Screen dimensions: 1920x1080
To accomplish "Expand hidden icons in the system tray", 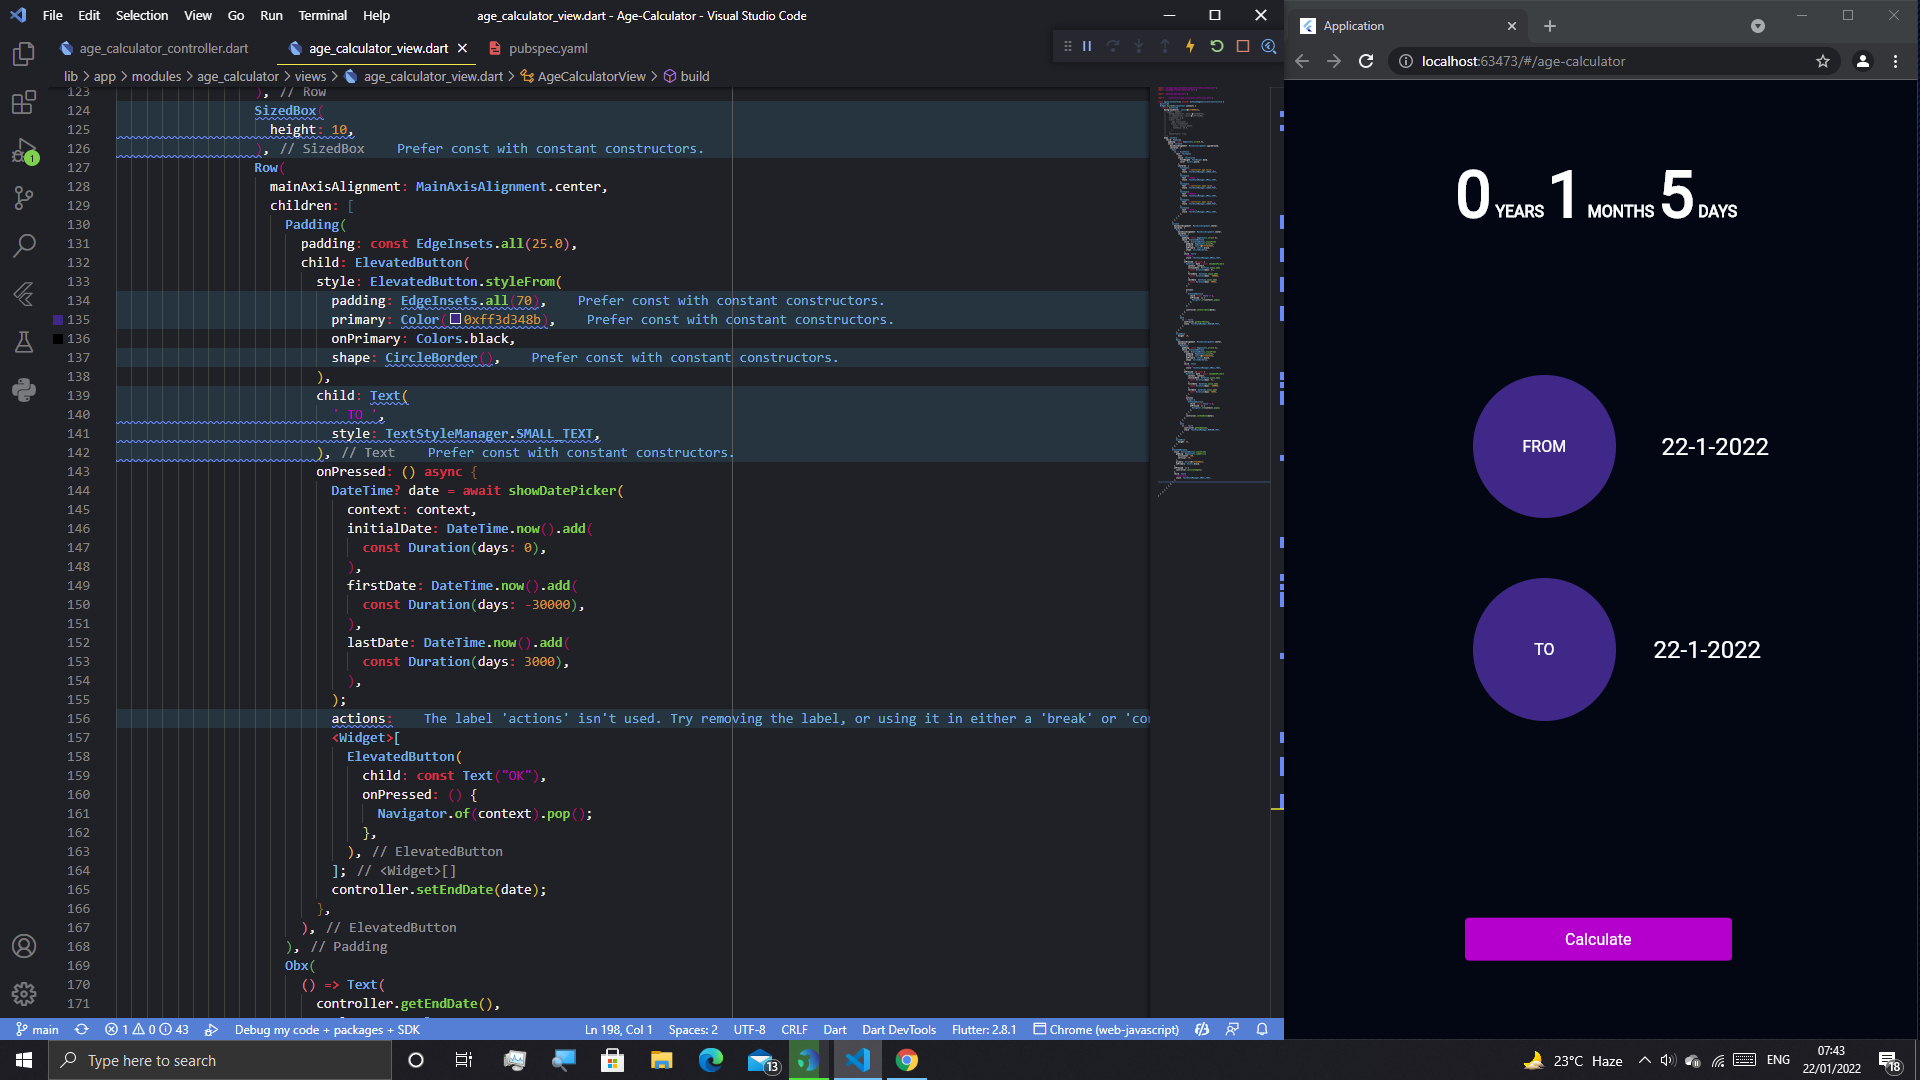I will point(1645,1060).
